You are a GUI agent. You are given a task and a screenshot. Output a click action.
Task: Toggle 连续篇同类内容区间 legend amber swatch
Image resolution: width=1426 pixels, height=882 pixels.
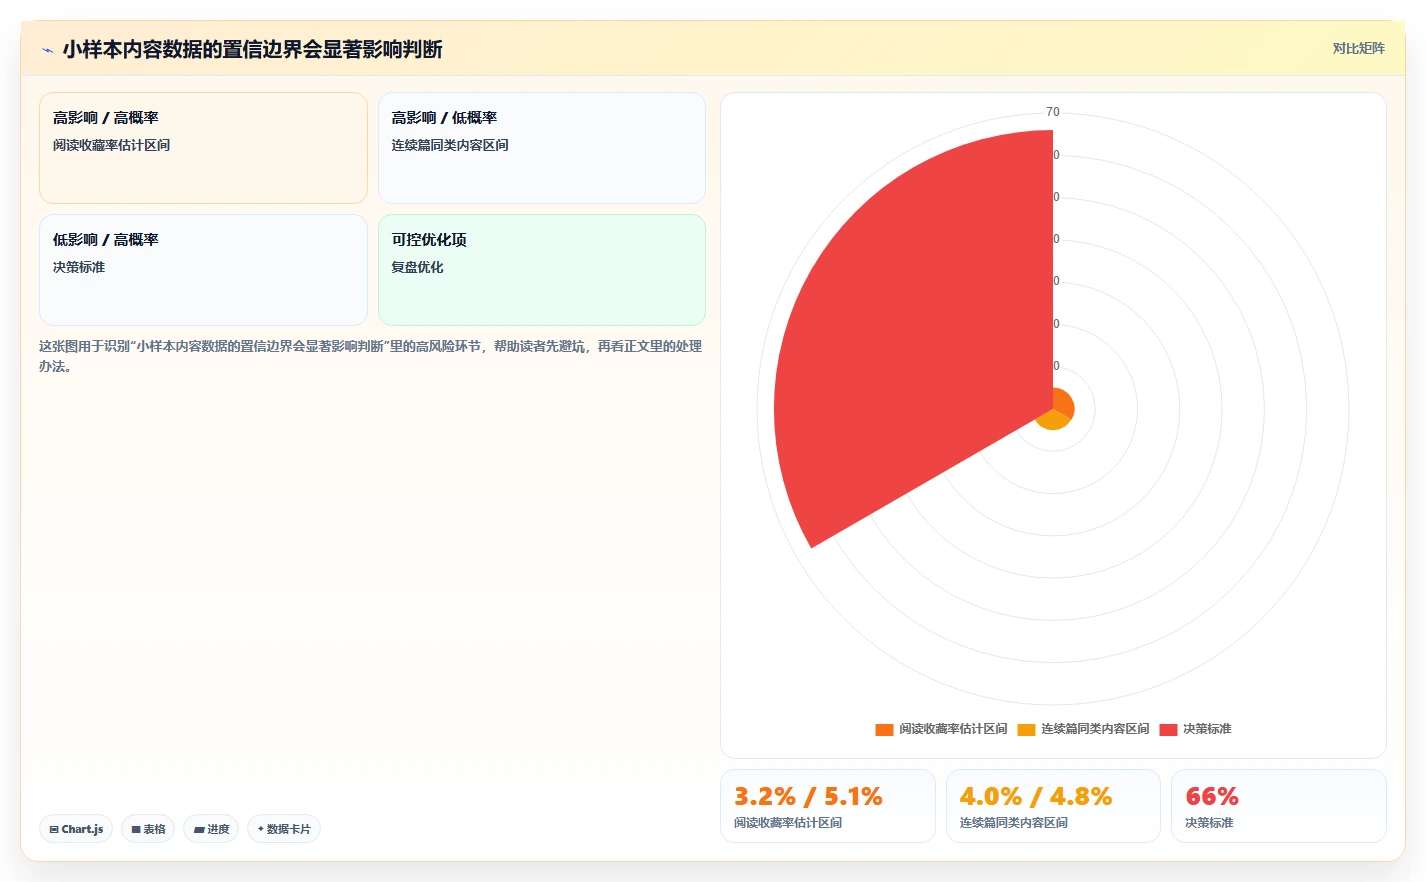coord(1026,729)
